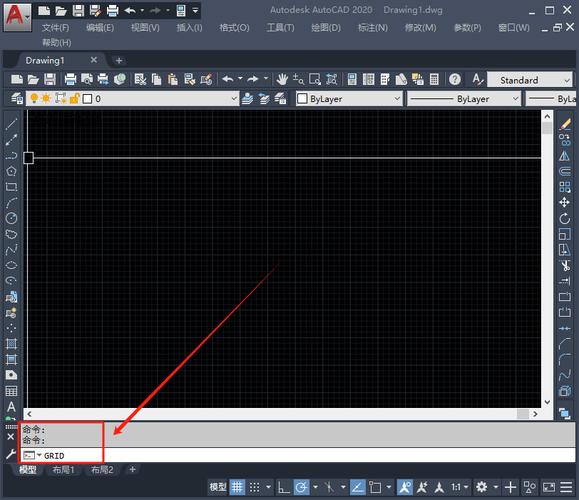
Task: Select the Multiline Text tool
Action: (11, 407)
